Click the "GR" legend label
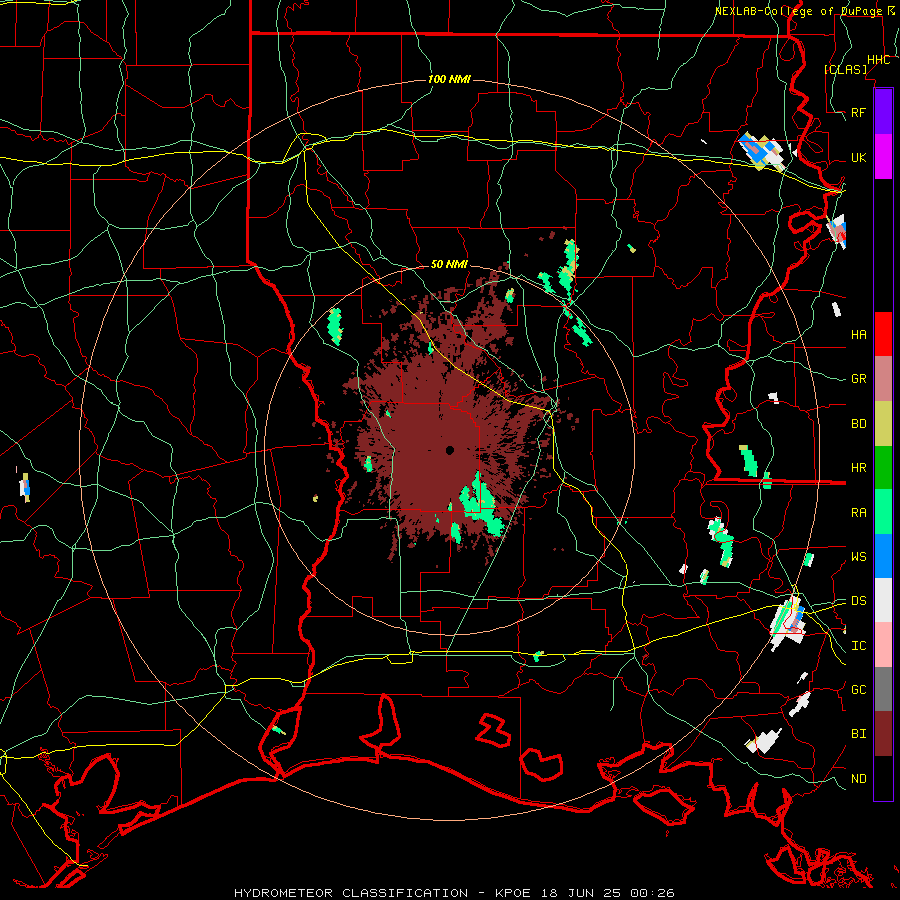 [x=858, y=379]
